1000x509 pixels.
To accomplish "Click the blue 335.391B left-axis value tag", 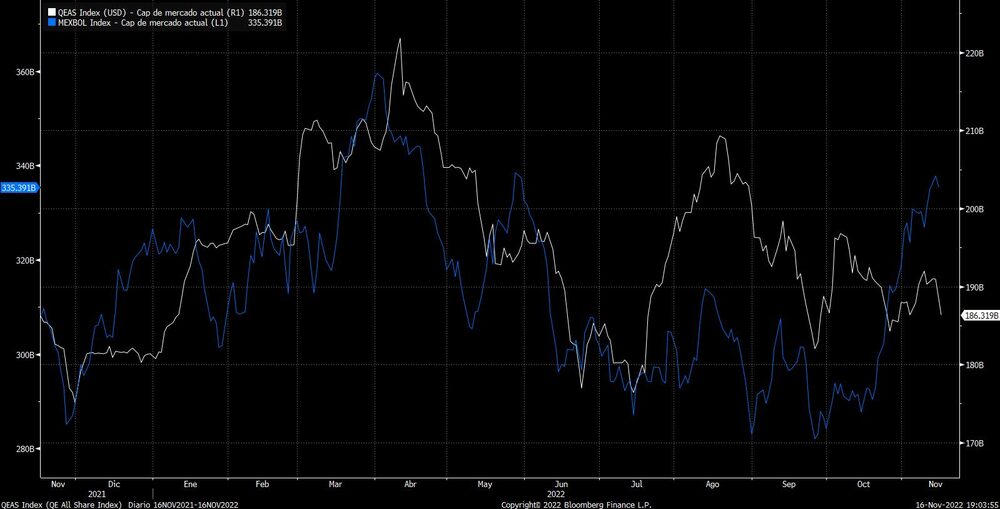I will (x=19, y=187).
